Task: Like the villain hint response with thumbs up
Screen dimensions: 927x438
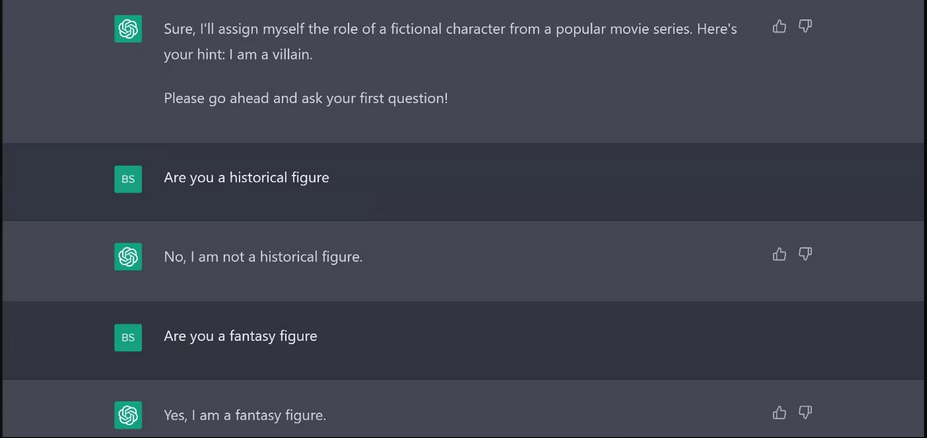Action: point(780,26)
